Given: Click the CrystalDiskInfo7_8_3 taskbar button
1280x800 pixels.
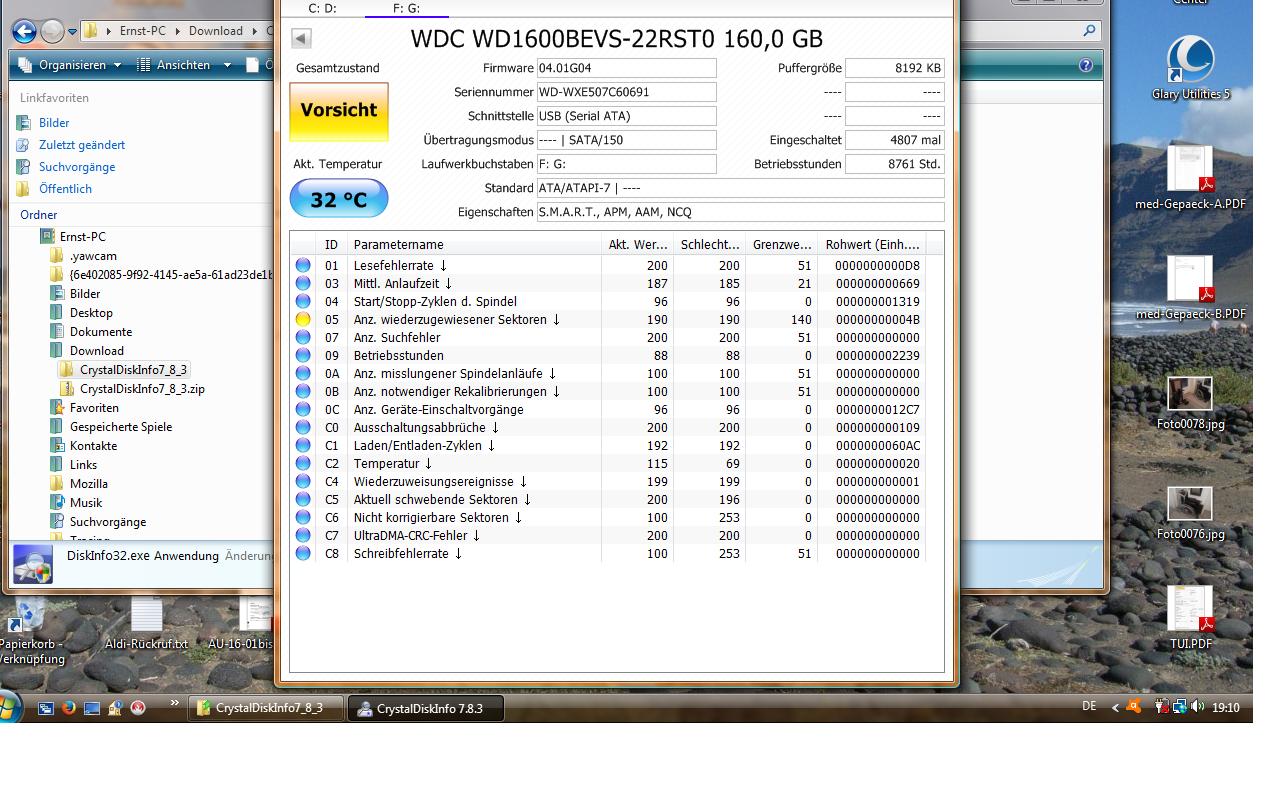Looking at the screenshot, I should click(267, 708).
